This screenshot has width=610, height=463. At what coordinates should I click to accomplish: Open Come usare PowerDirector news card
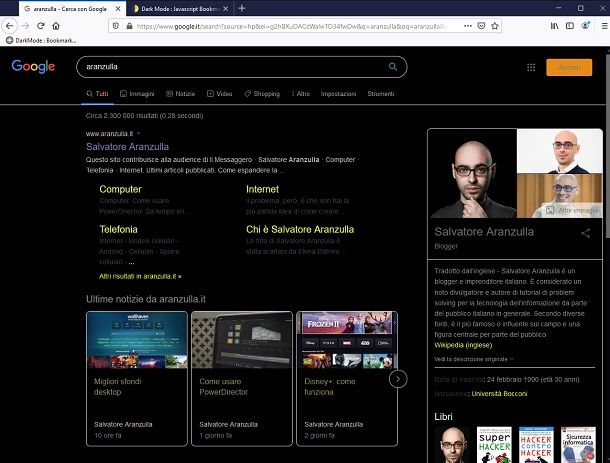click(242, 378)
